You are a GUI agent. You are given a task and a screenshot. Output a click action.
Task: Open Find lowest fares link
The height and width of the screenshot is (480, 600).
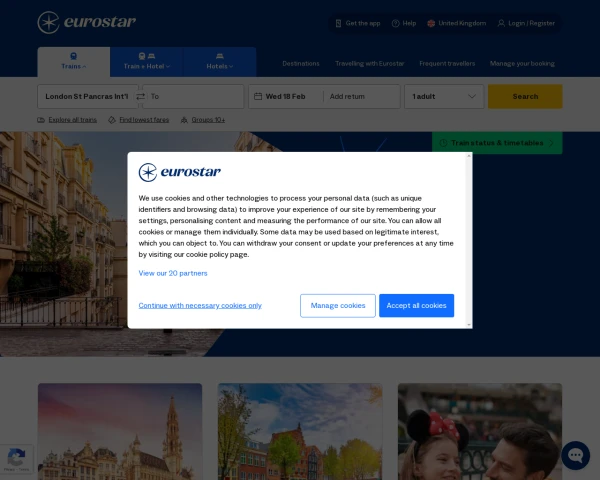coord(144,120)
